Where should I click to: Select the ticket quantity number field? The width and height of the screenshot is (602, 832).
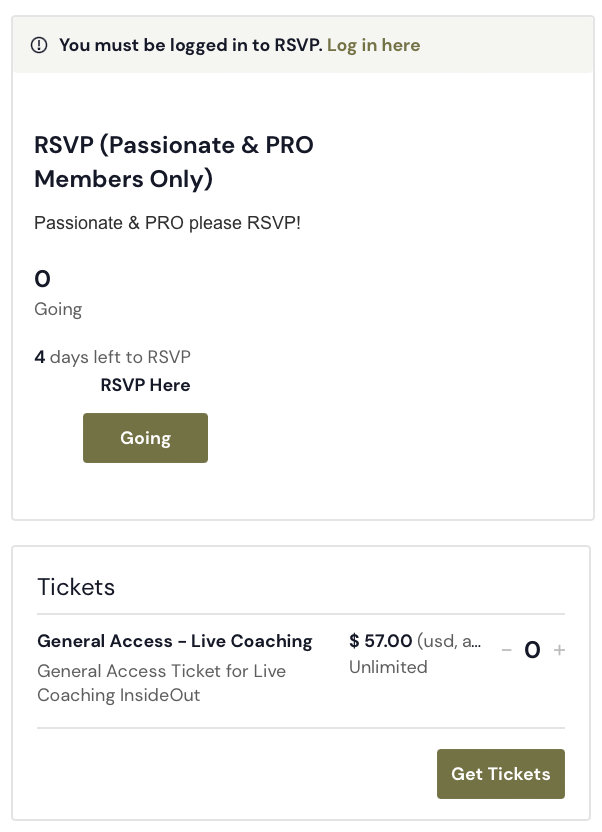533,649
